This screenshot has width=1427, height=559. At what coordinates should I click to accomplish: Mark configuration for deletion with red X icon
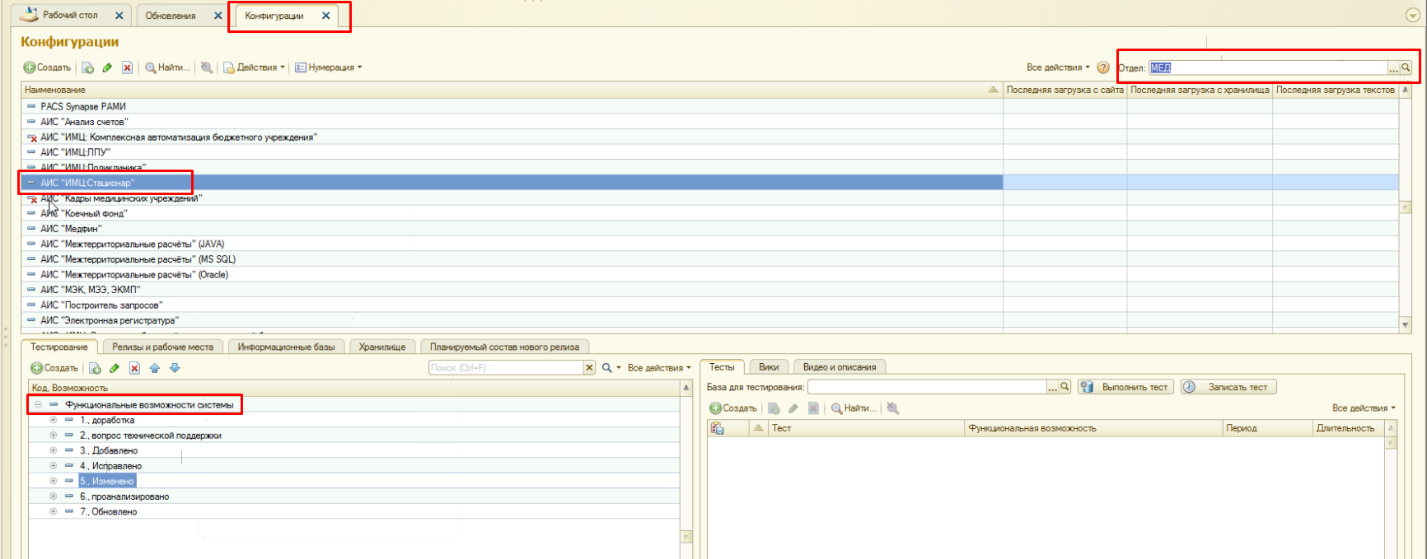click(127, 68)
